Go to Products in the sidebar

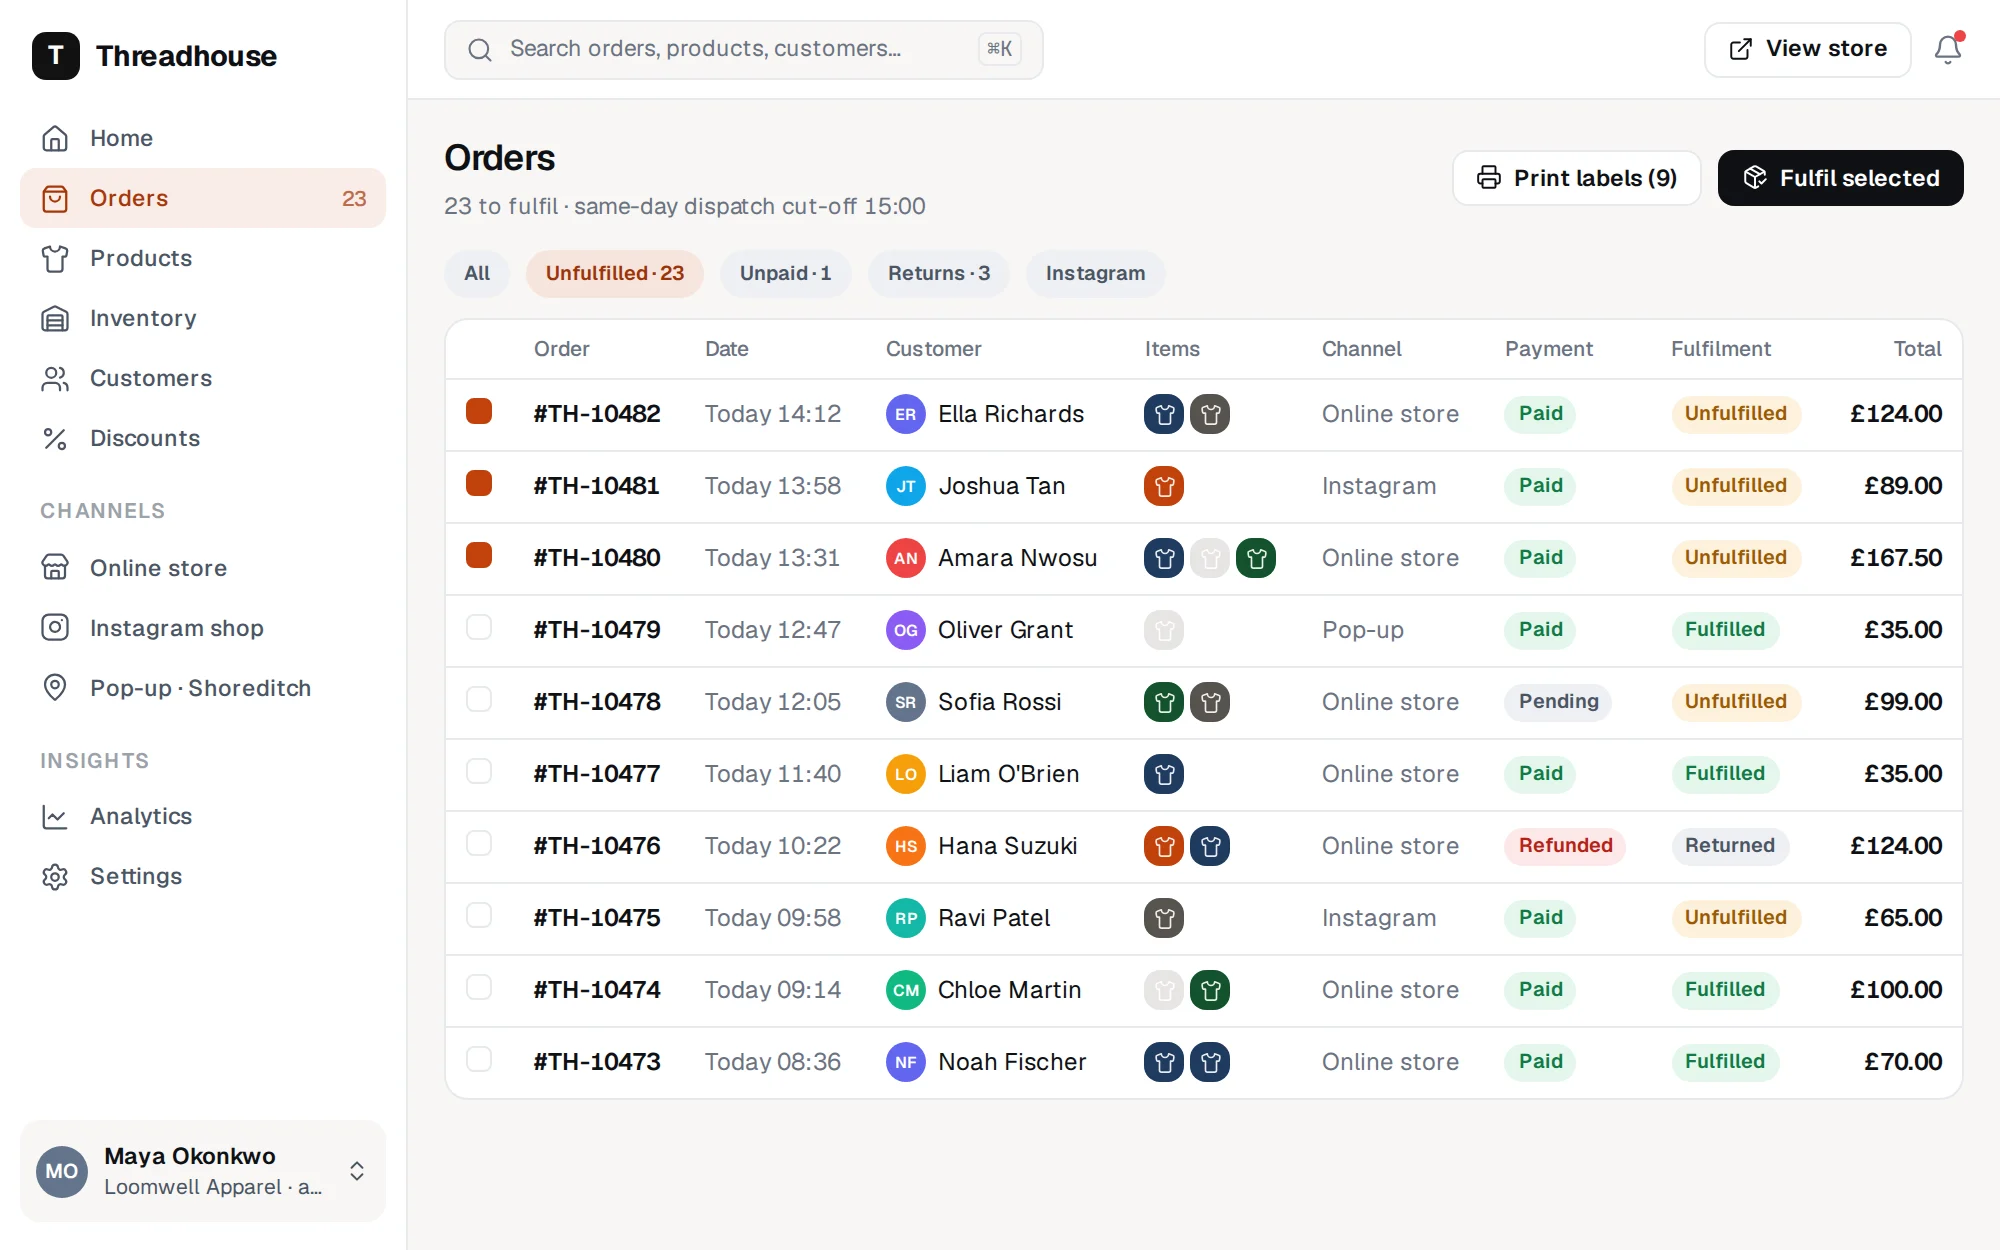coord(203,258)
